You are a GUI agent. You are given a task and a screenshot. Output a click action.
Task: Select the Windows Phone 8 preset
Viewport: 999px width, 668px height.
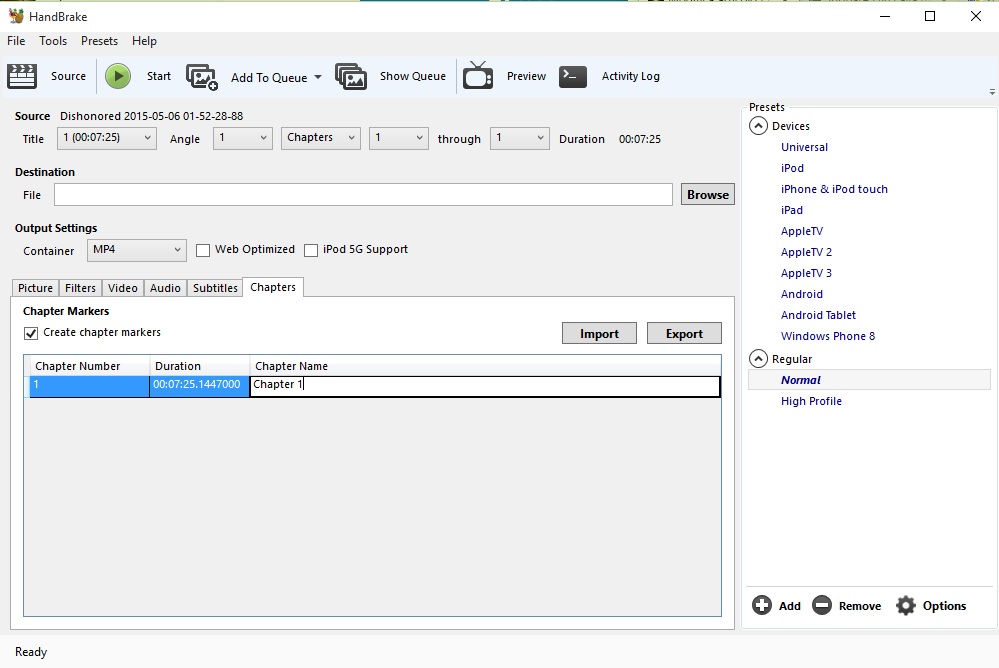coord(828,336)
